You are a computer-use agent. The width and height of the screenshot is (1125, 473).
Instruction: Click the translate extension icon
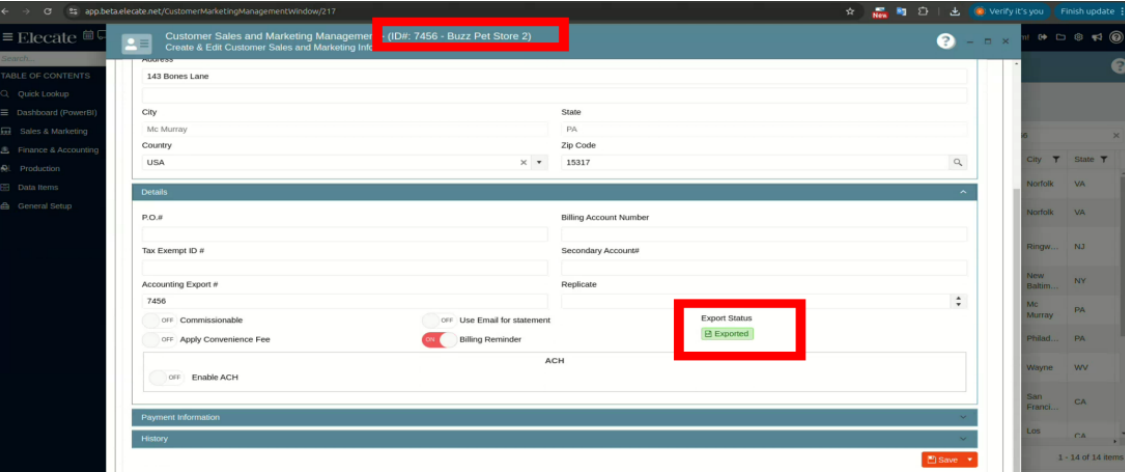point(901,11)
